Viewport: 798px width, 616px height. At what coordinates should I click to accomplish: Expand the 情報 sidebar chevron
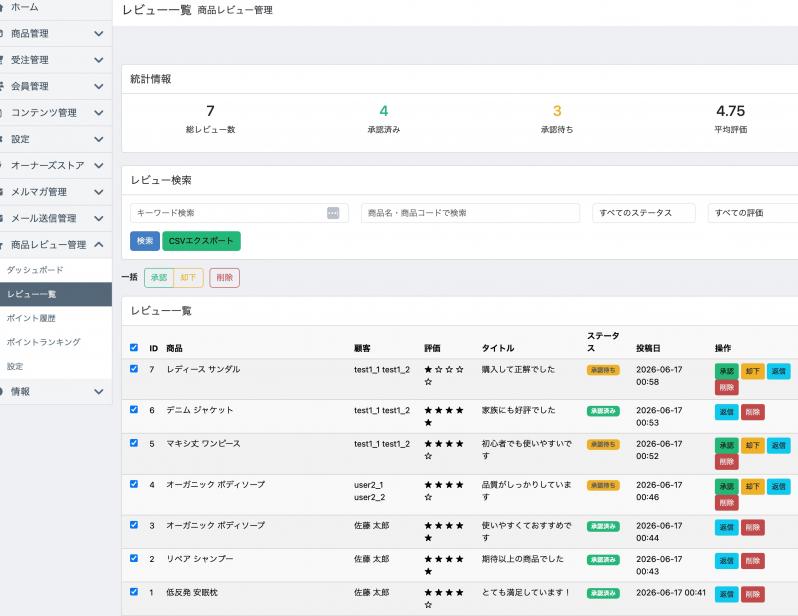(x=99, y=391)
